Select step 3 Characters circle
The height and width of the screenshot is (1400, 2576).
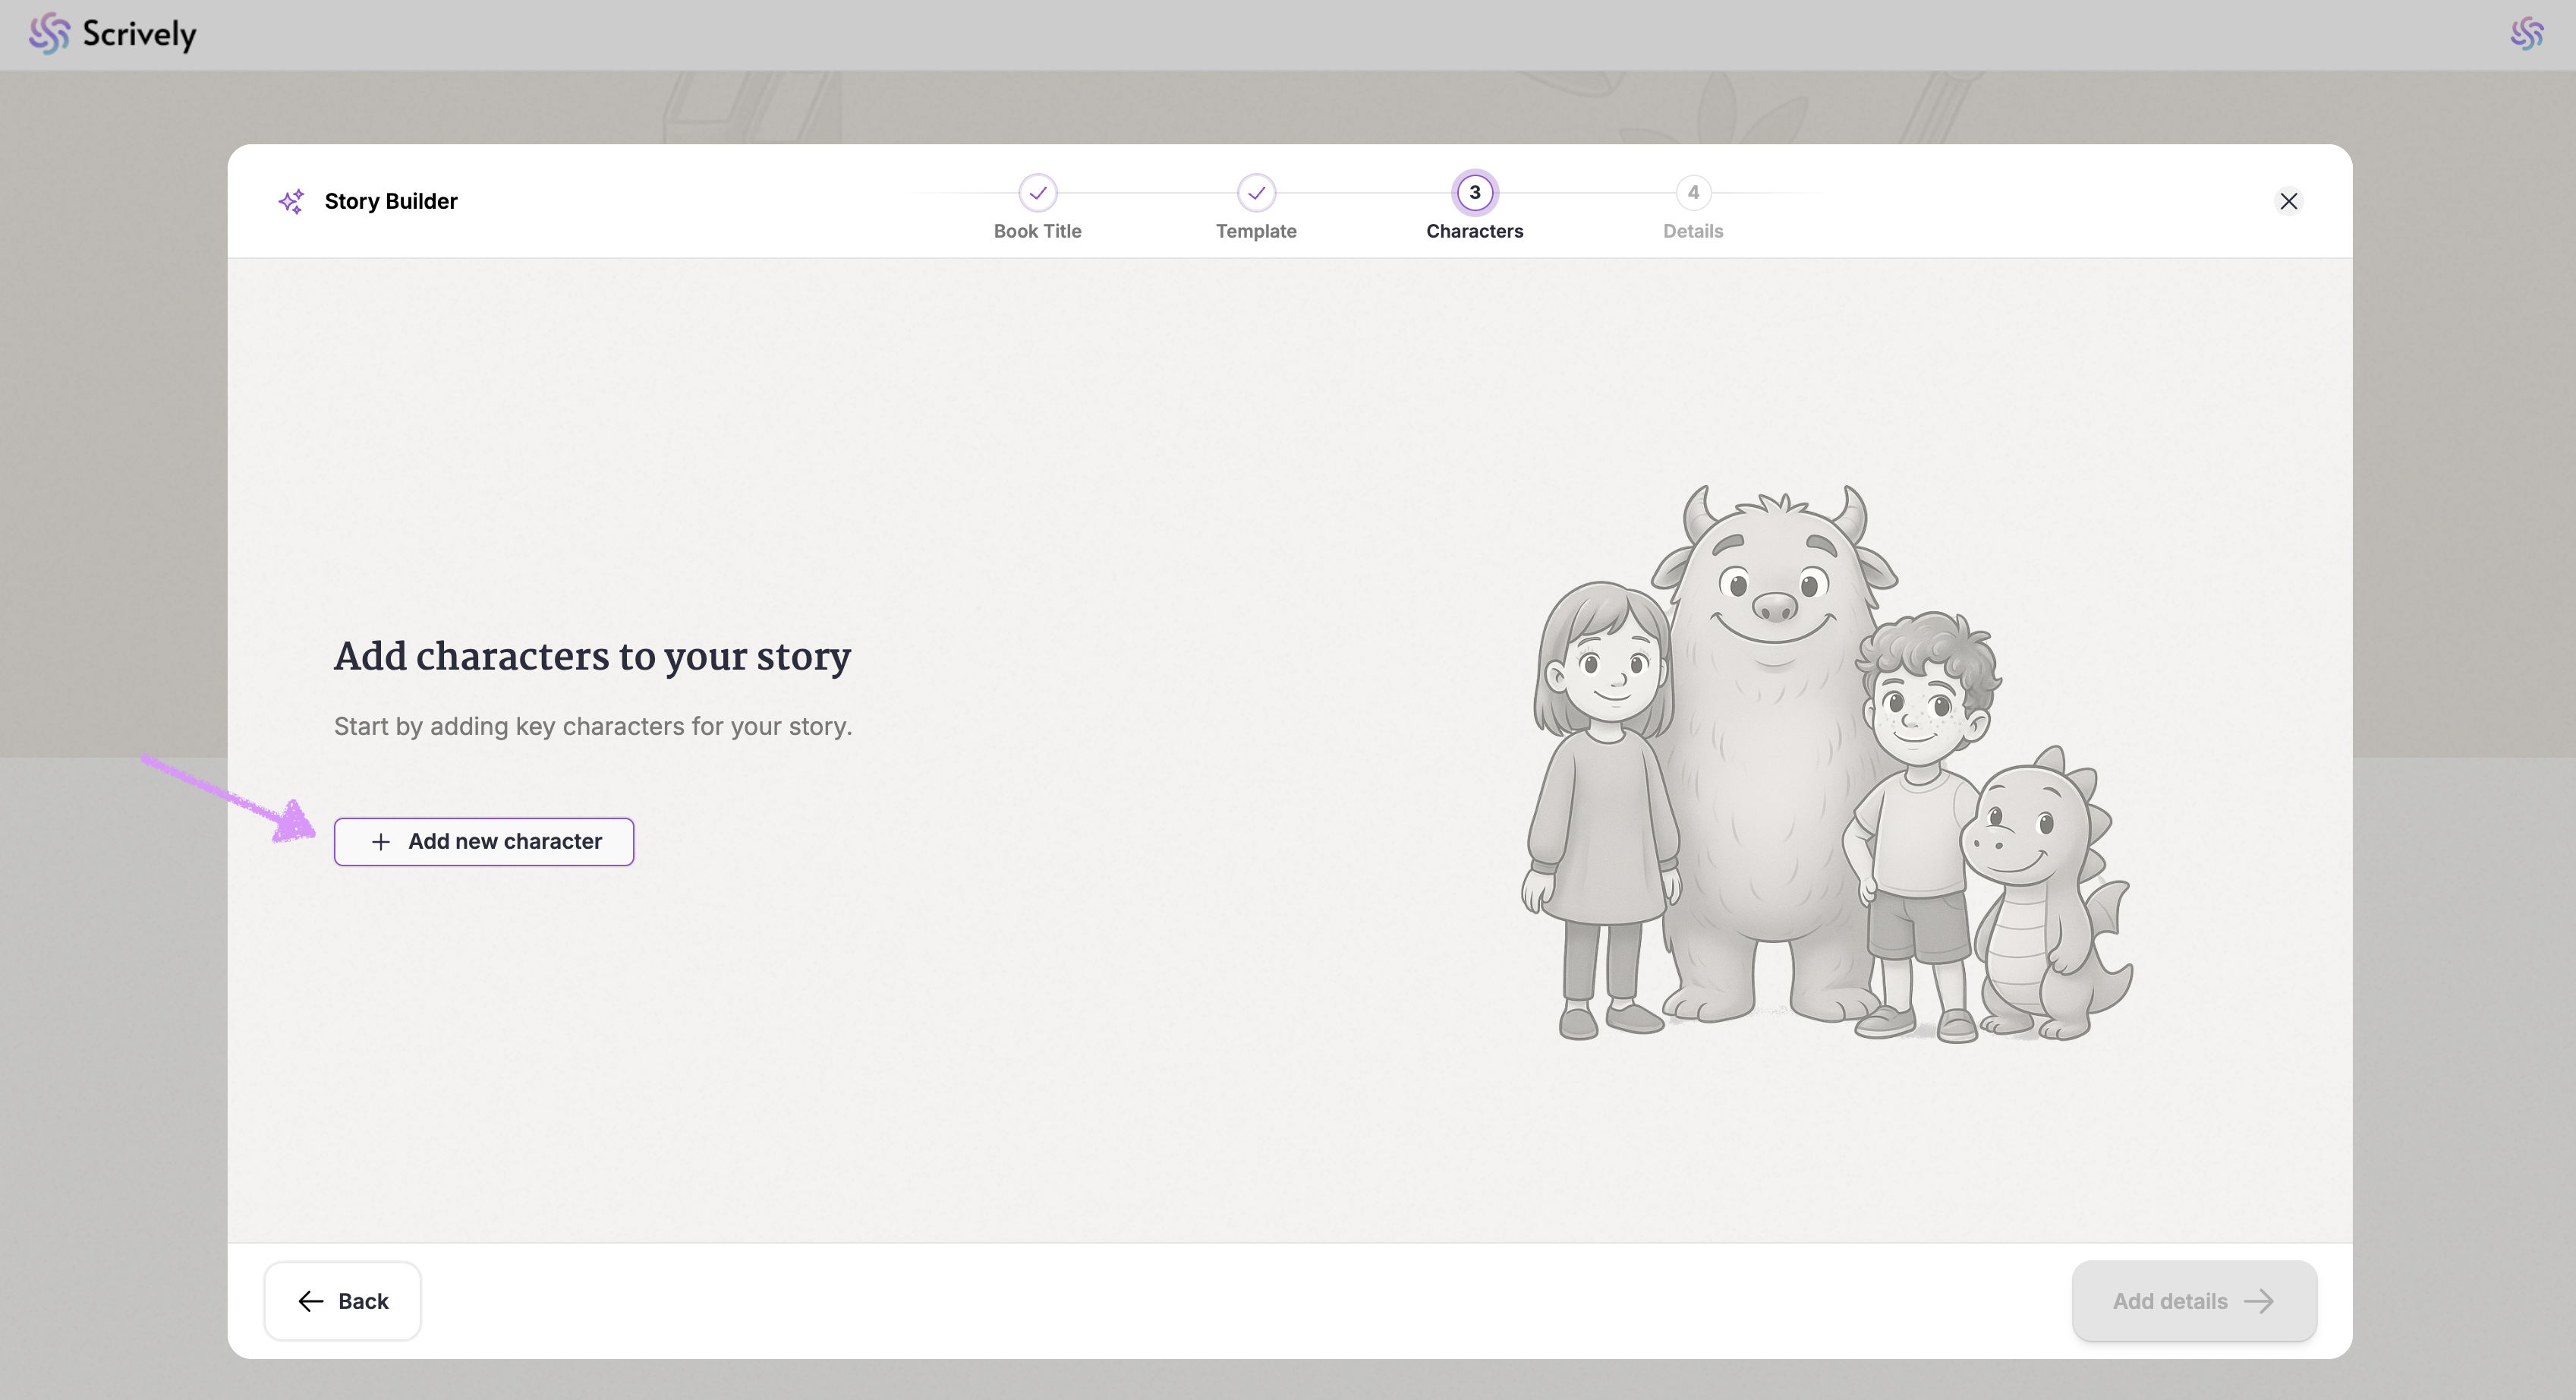click(1474, 193)
